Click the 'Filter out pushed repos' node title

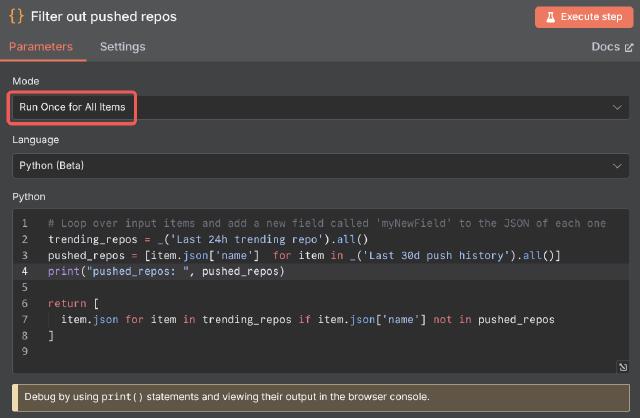point(103,17)
